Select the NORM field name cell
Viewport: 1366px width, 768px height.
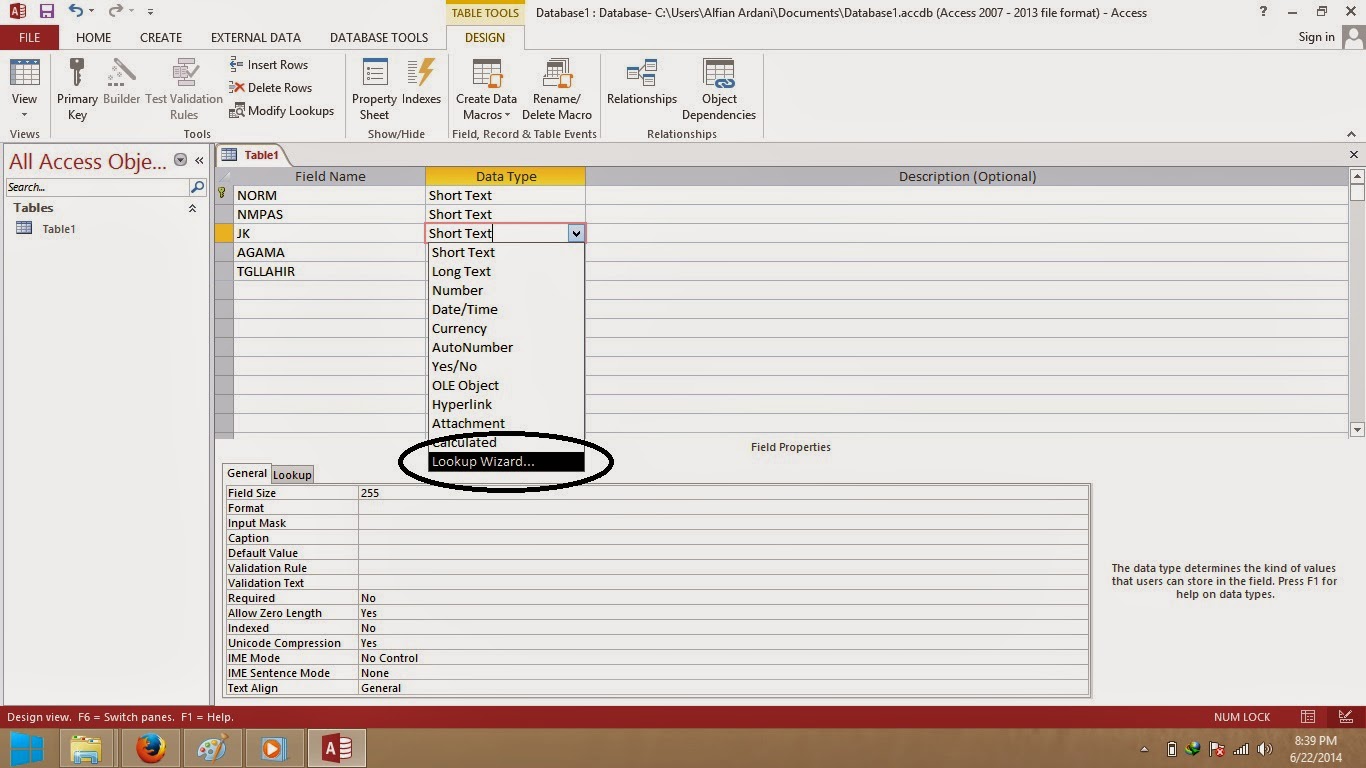[330, 195]
